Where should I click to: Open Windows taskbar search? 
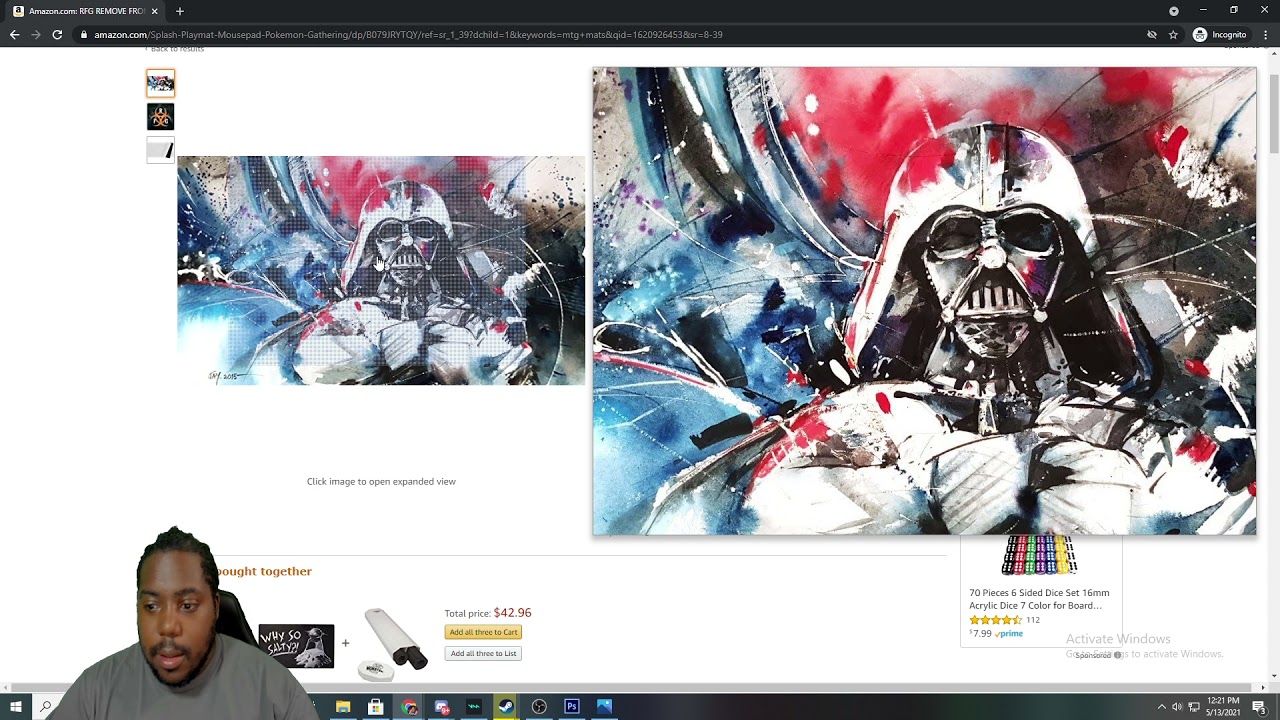(x=46, y=707)
